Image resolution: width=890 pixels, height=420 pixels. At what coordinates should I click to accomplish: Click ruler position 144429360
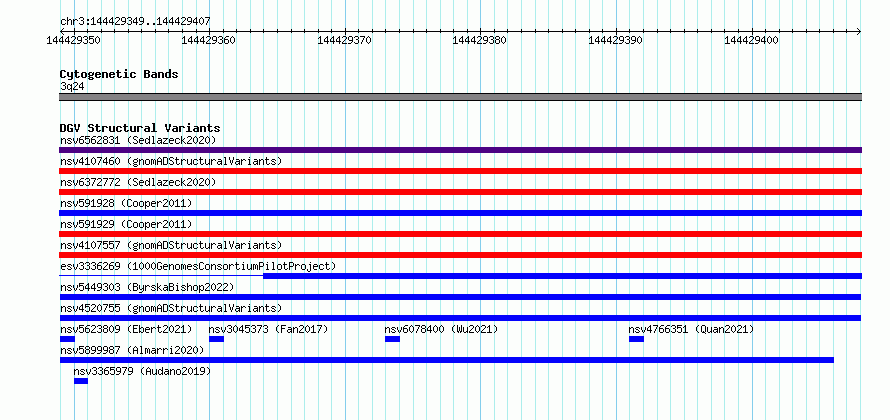(209, 40)
